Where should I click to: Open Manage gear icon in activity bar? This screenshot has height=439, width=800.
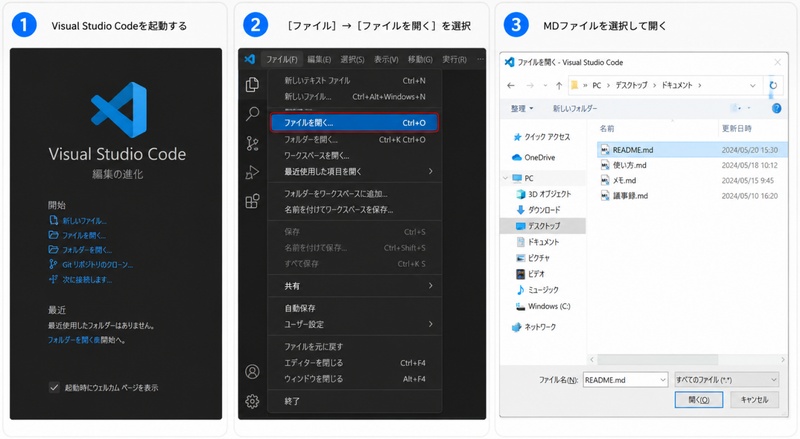coord(252,401)
